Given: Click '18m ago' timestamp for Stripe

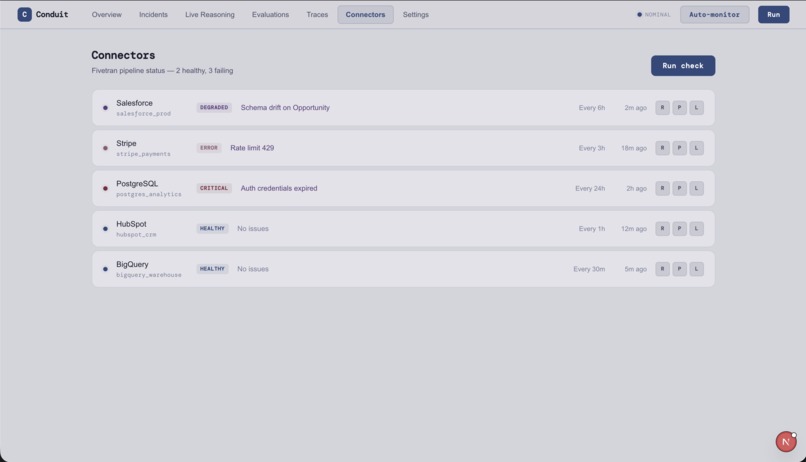Looking at the screenshot, I should click(x=634, y=148).
